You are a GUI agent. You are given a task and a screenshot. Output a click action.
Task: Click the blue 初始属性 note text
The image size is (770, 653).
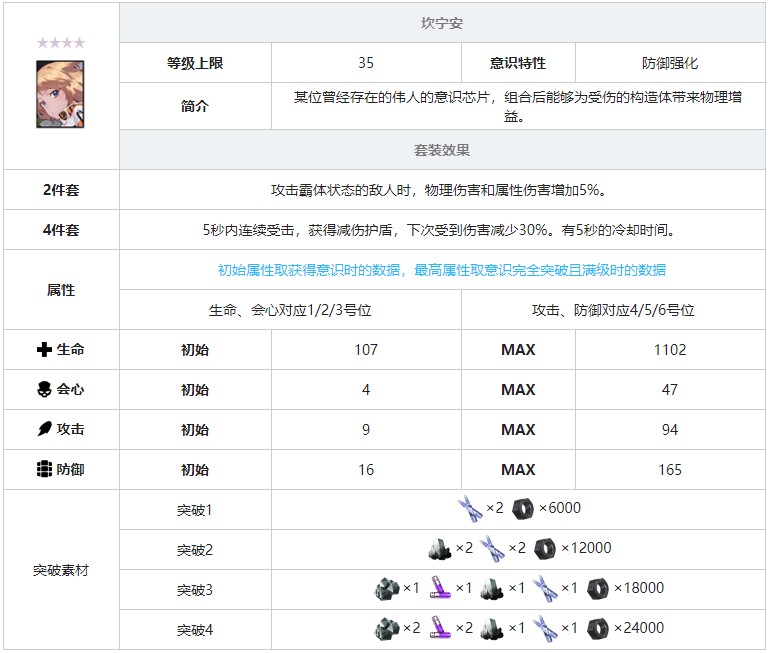pos(442,270)
